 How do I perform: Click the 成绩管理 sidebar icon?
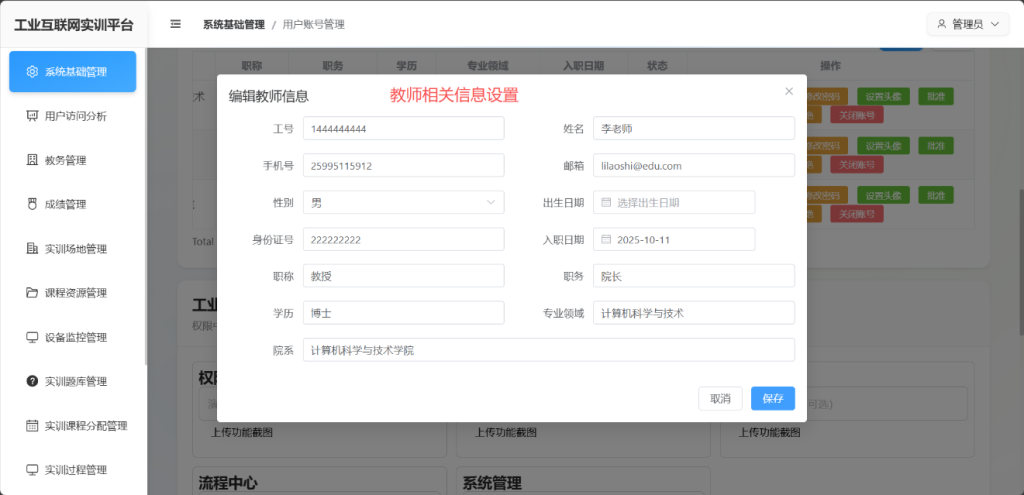coord(32,204)
